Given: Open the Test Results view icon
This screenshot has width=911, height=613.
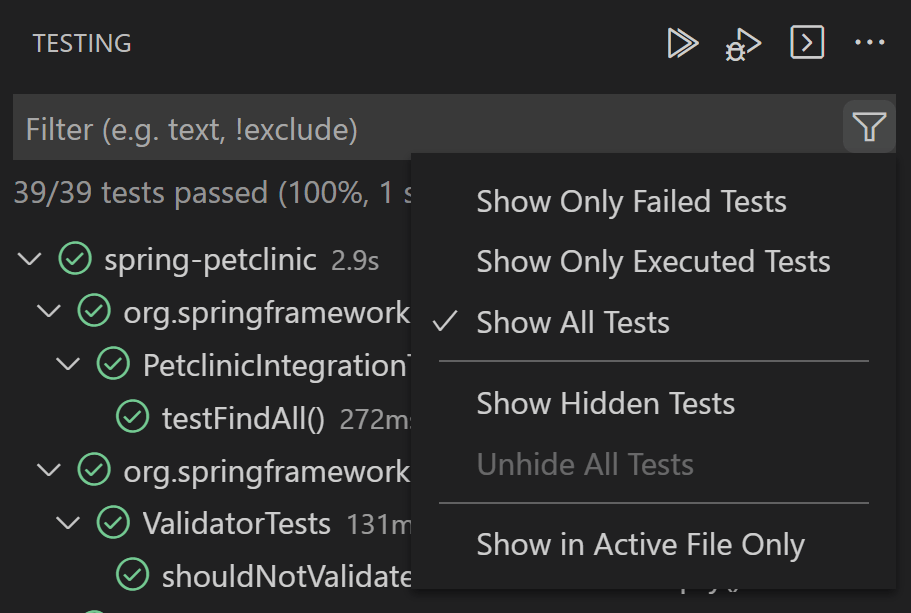Looking at the screenshot, I should point(807,43).
